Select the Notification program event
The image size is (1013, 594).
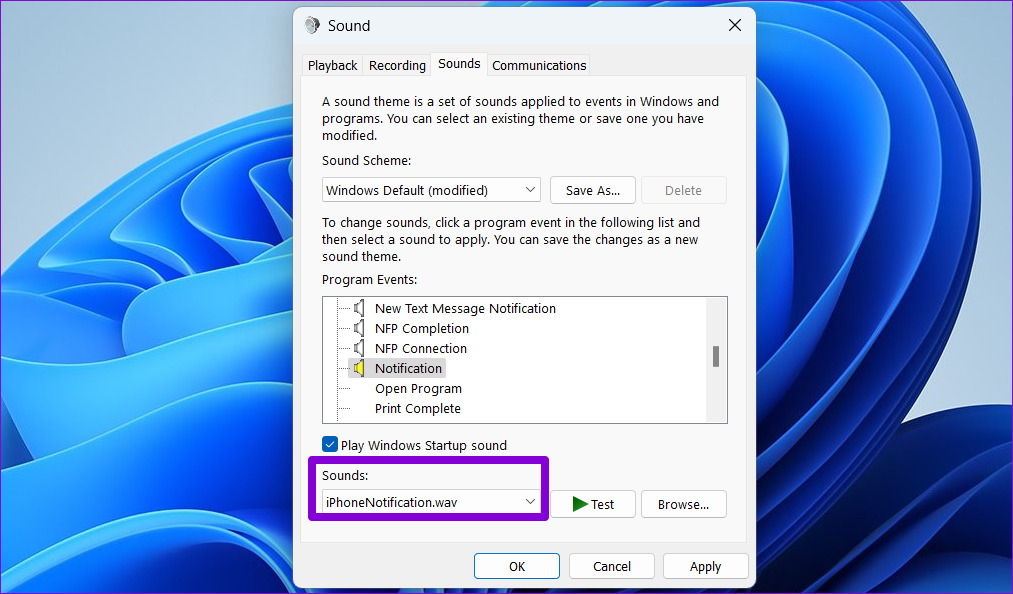coord(408,368)
